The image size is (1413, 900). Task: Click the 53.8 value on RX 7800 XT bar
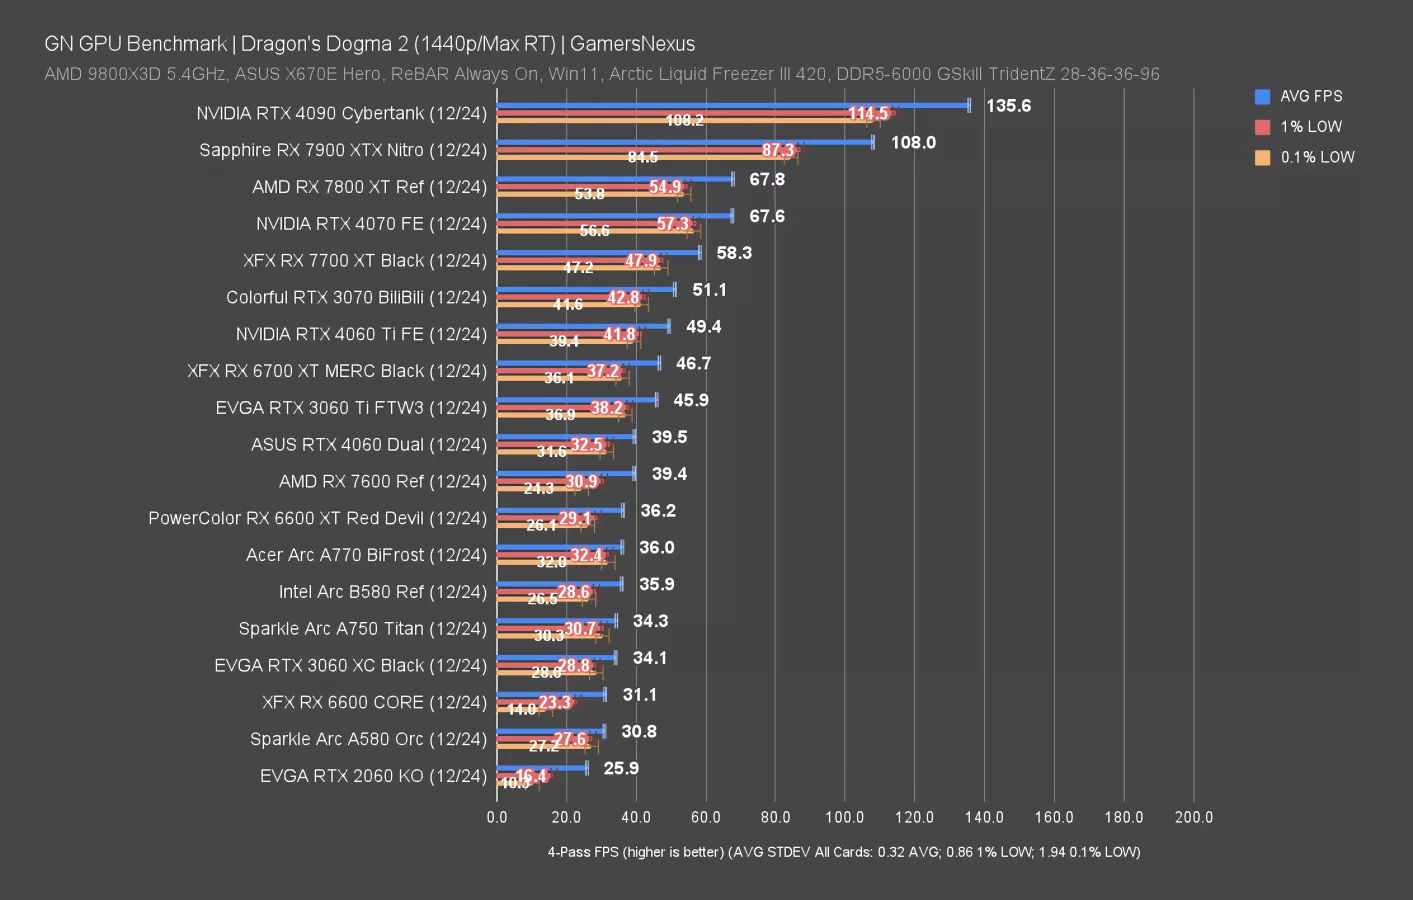[590, 194]
